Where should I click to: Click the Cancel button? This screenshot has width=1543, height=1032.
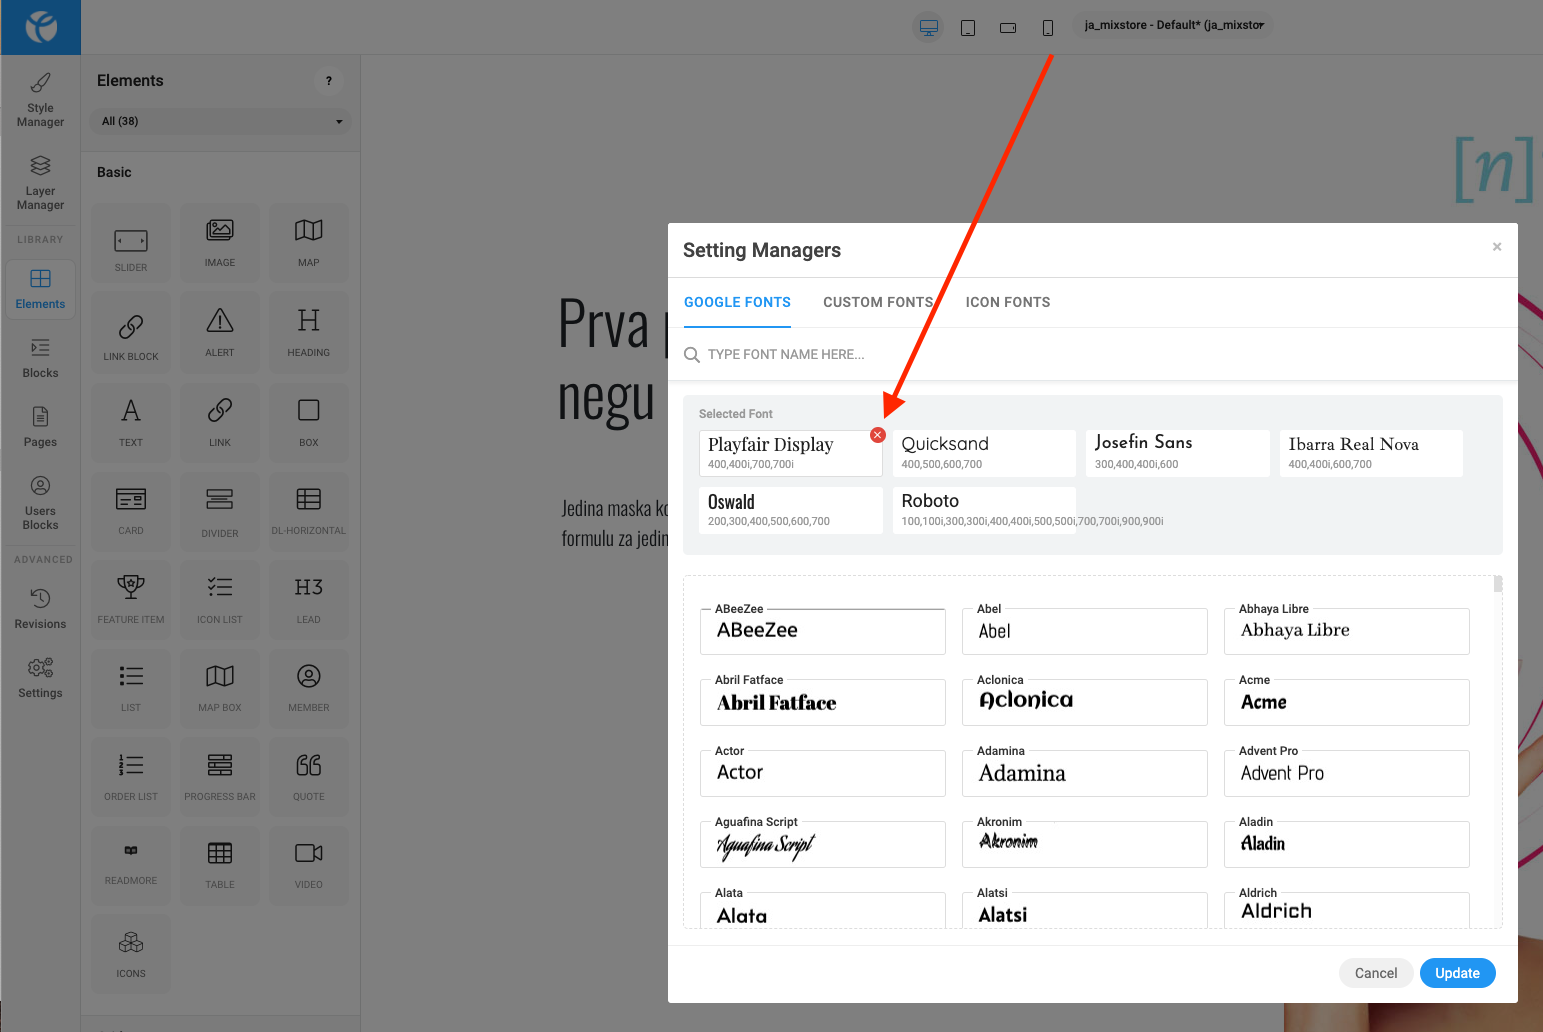click(1375, 973)
